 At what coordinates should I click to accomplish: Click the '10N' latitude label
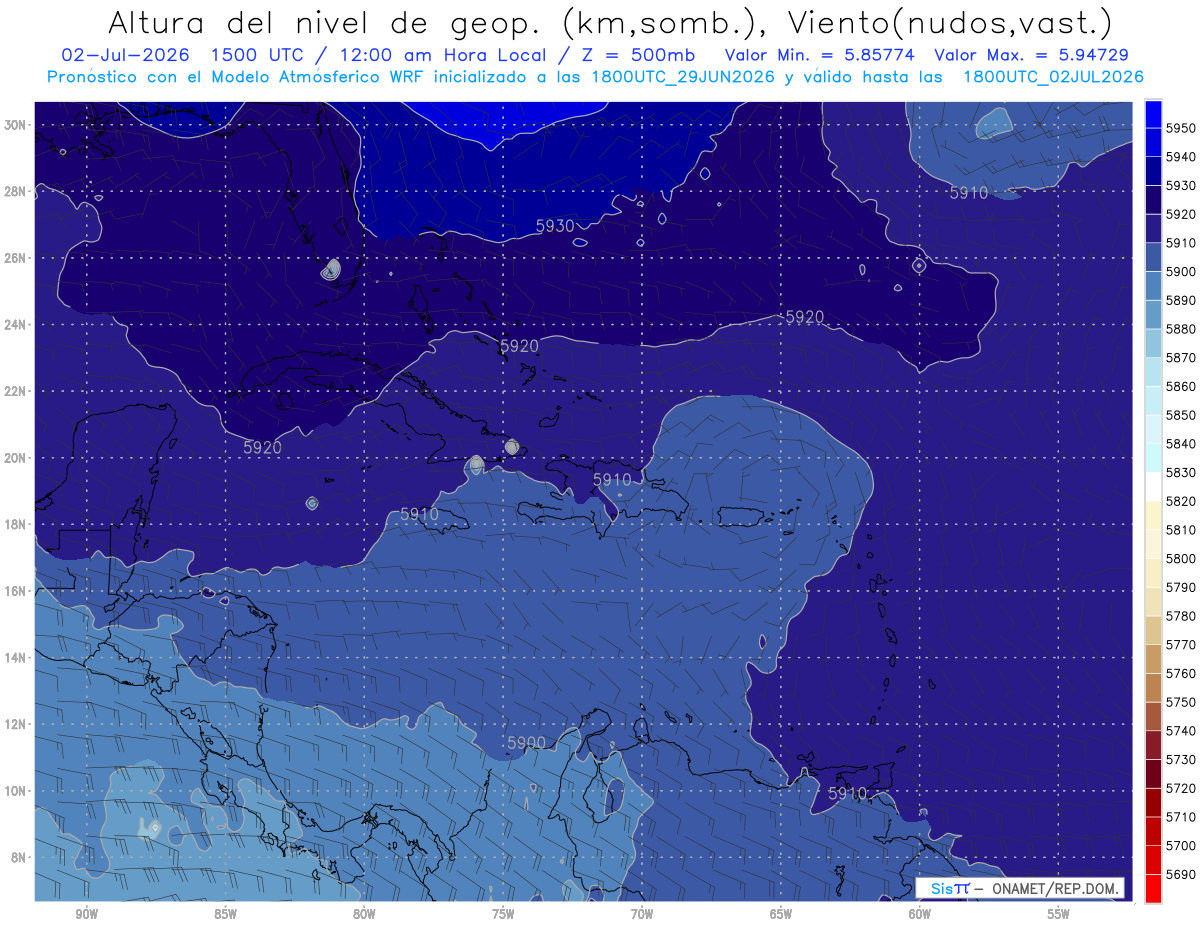[x=17, y=791]
